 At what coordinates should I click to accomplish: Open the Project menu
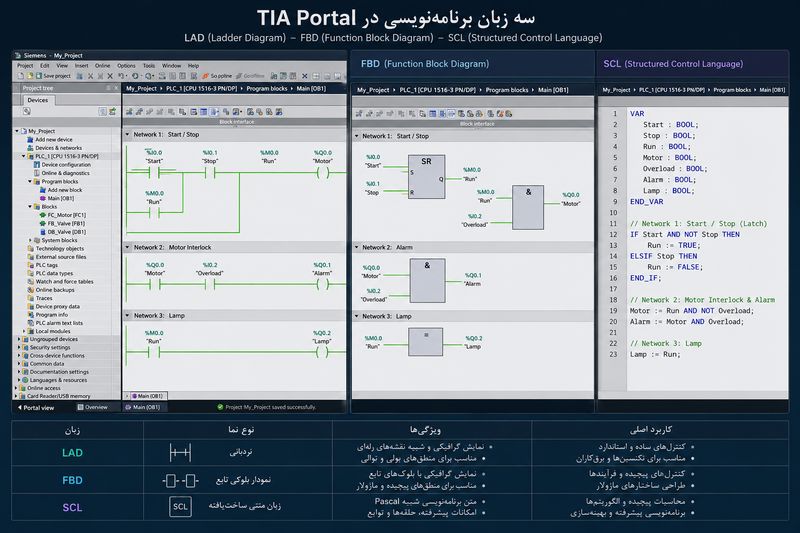click(25, 66)
